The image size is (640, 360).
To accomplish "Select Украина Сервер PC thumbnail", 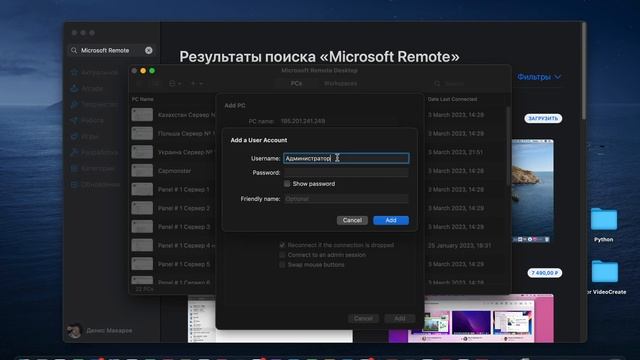I will 142,152.
